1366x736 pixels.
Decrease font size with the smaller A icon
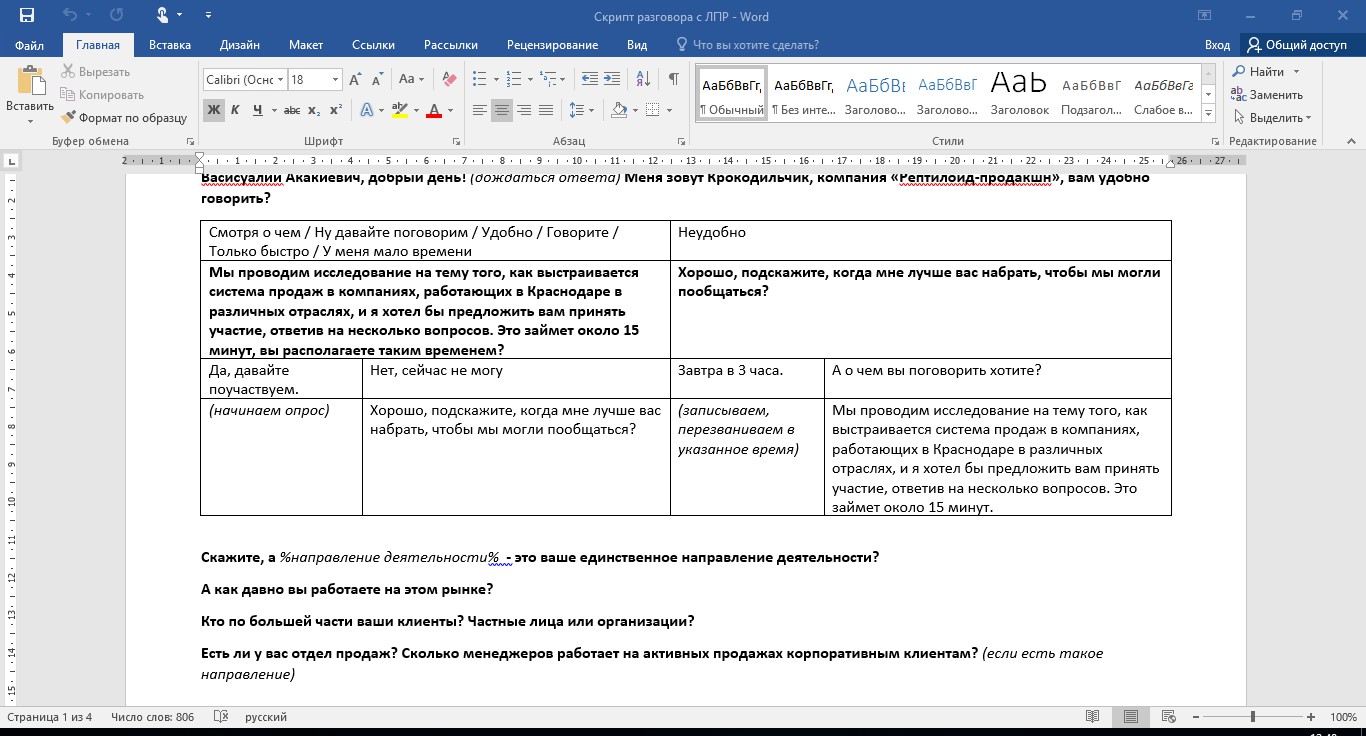(377, 79)
